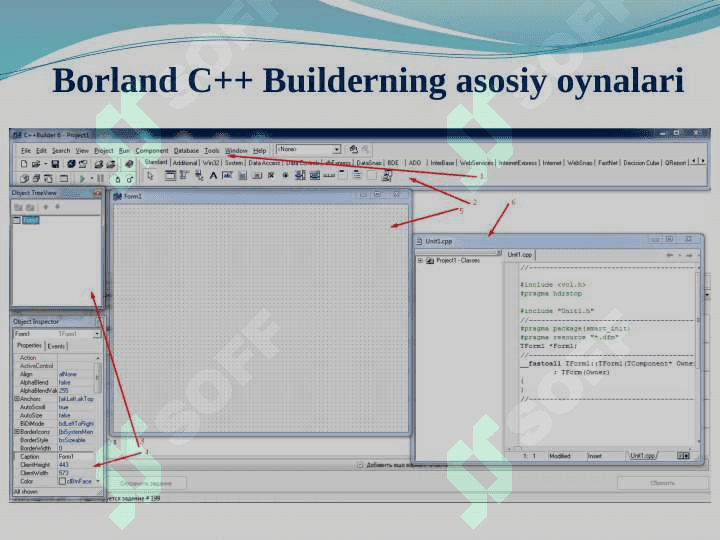Switch to the Win32 palette tab

(211, 163)
